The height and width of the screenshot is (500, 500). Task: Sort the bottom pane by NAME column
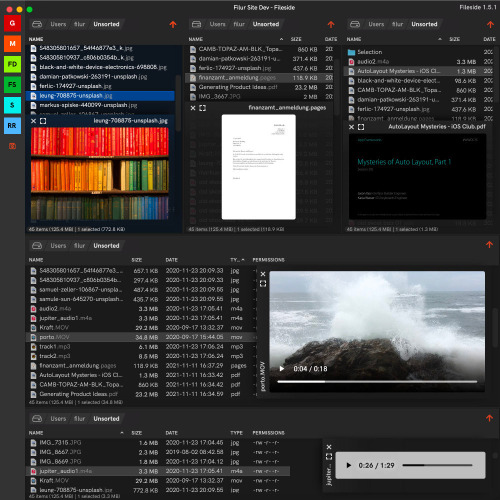click(36, 433)
